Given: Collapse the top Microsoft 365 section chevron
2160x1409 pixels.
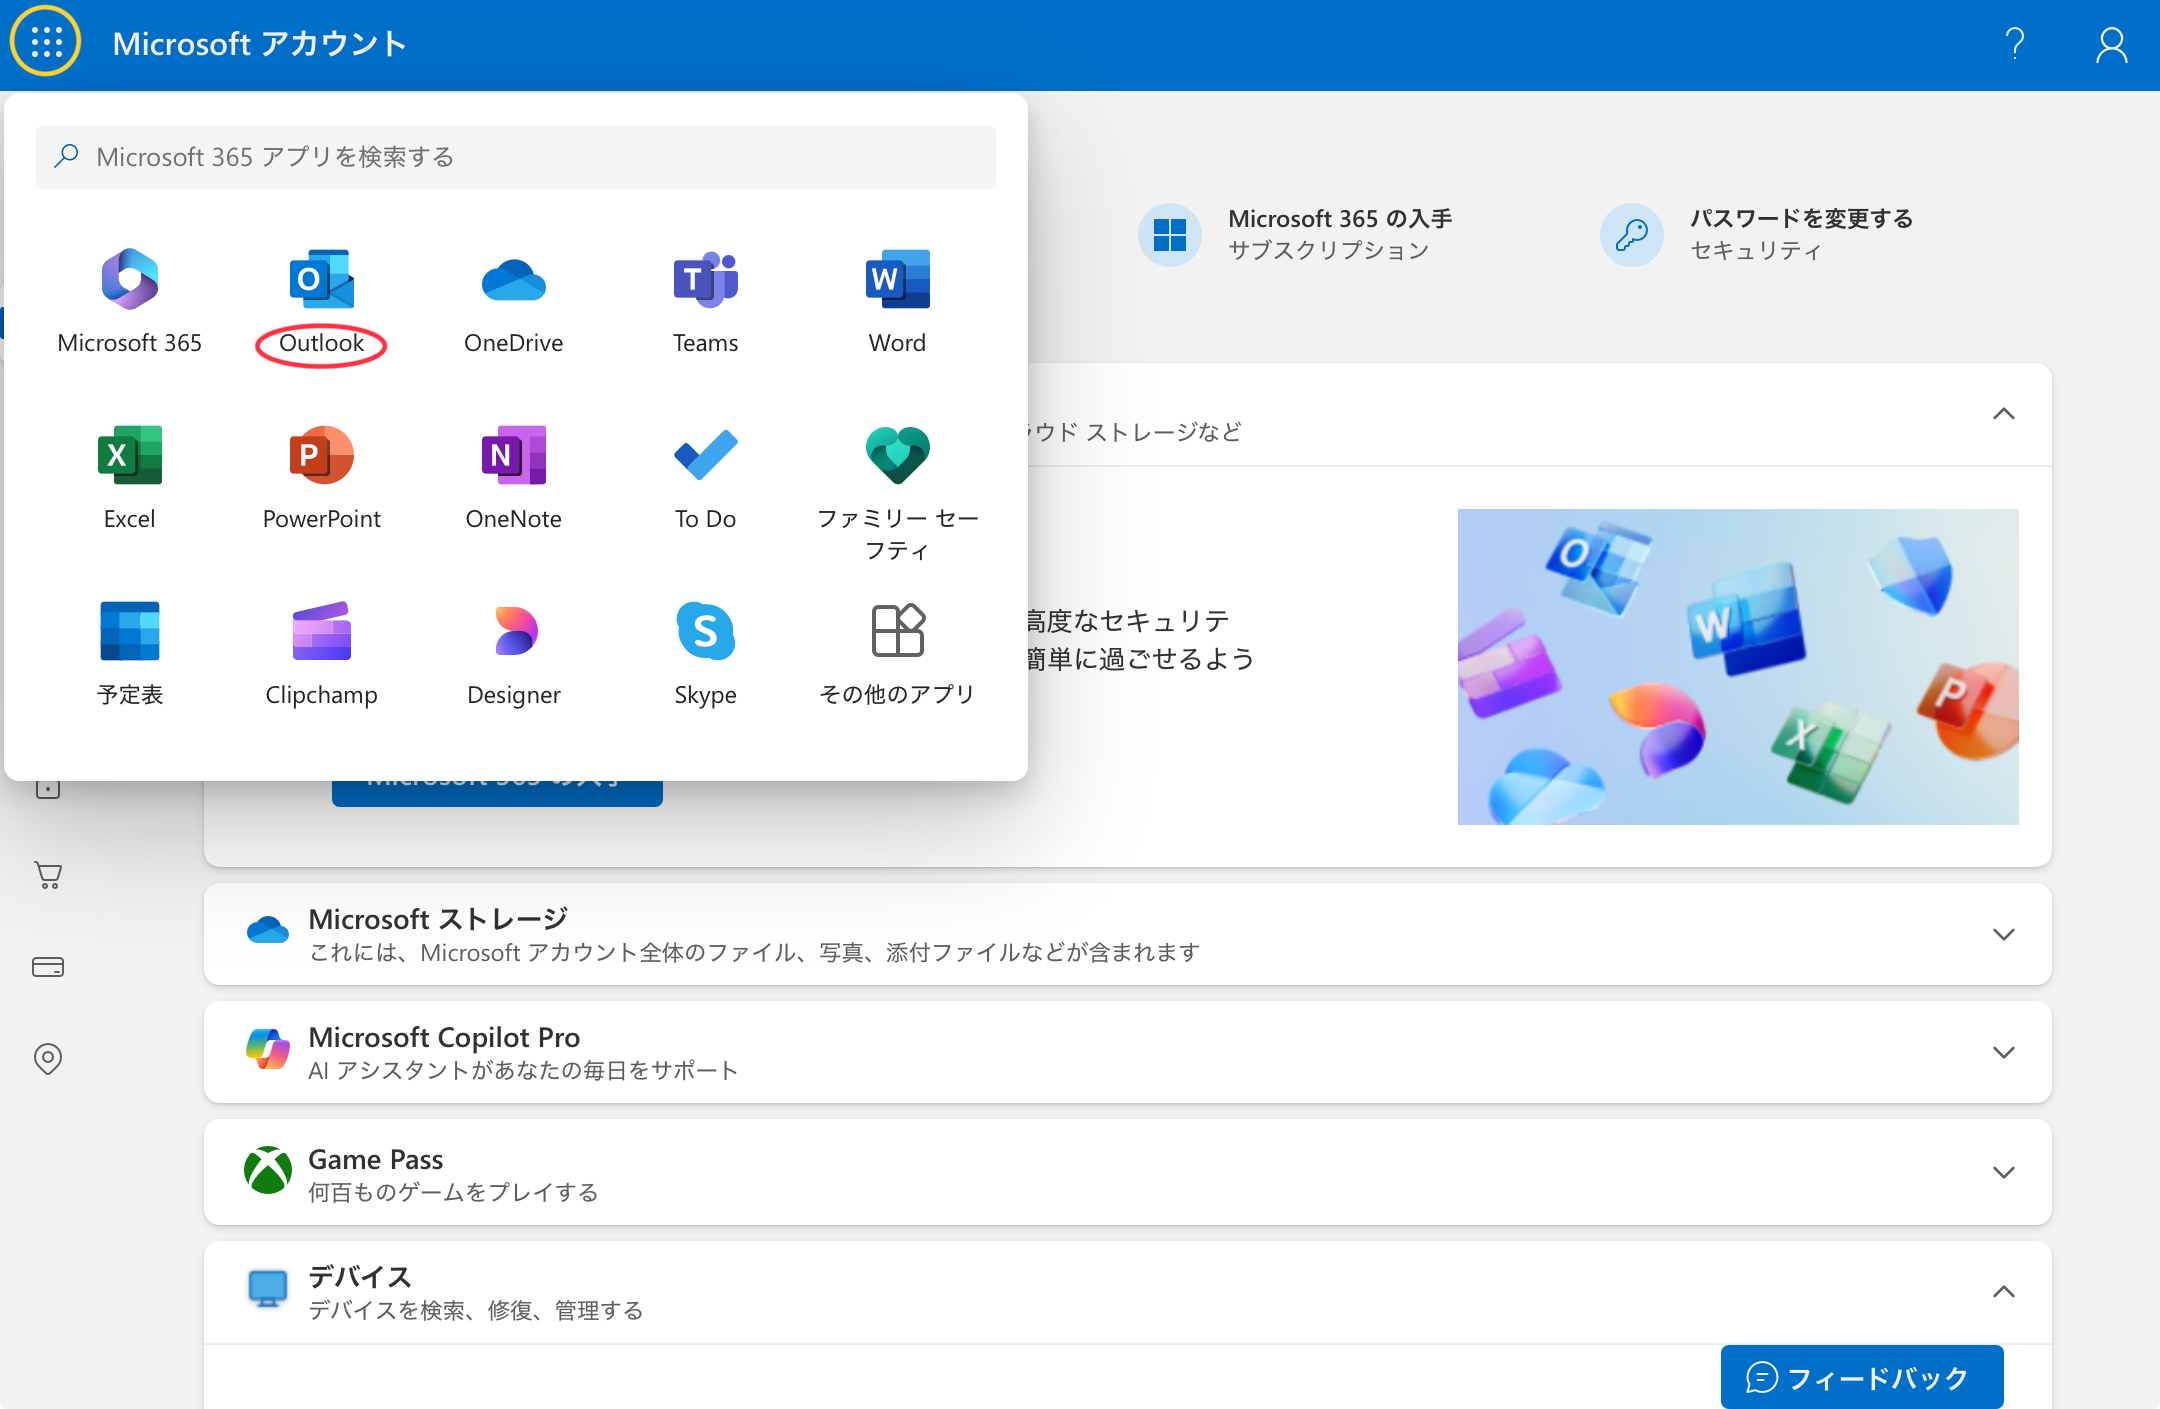Looking at the screenshot, I should (x=2004, y=414).
